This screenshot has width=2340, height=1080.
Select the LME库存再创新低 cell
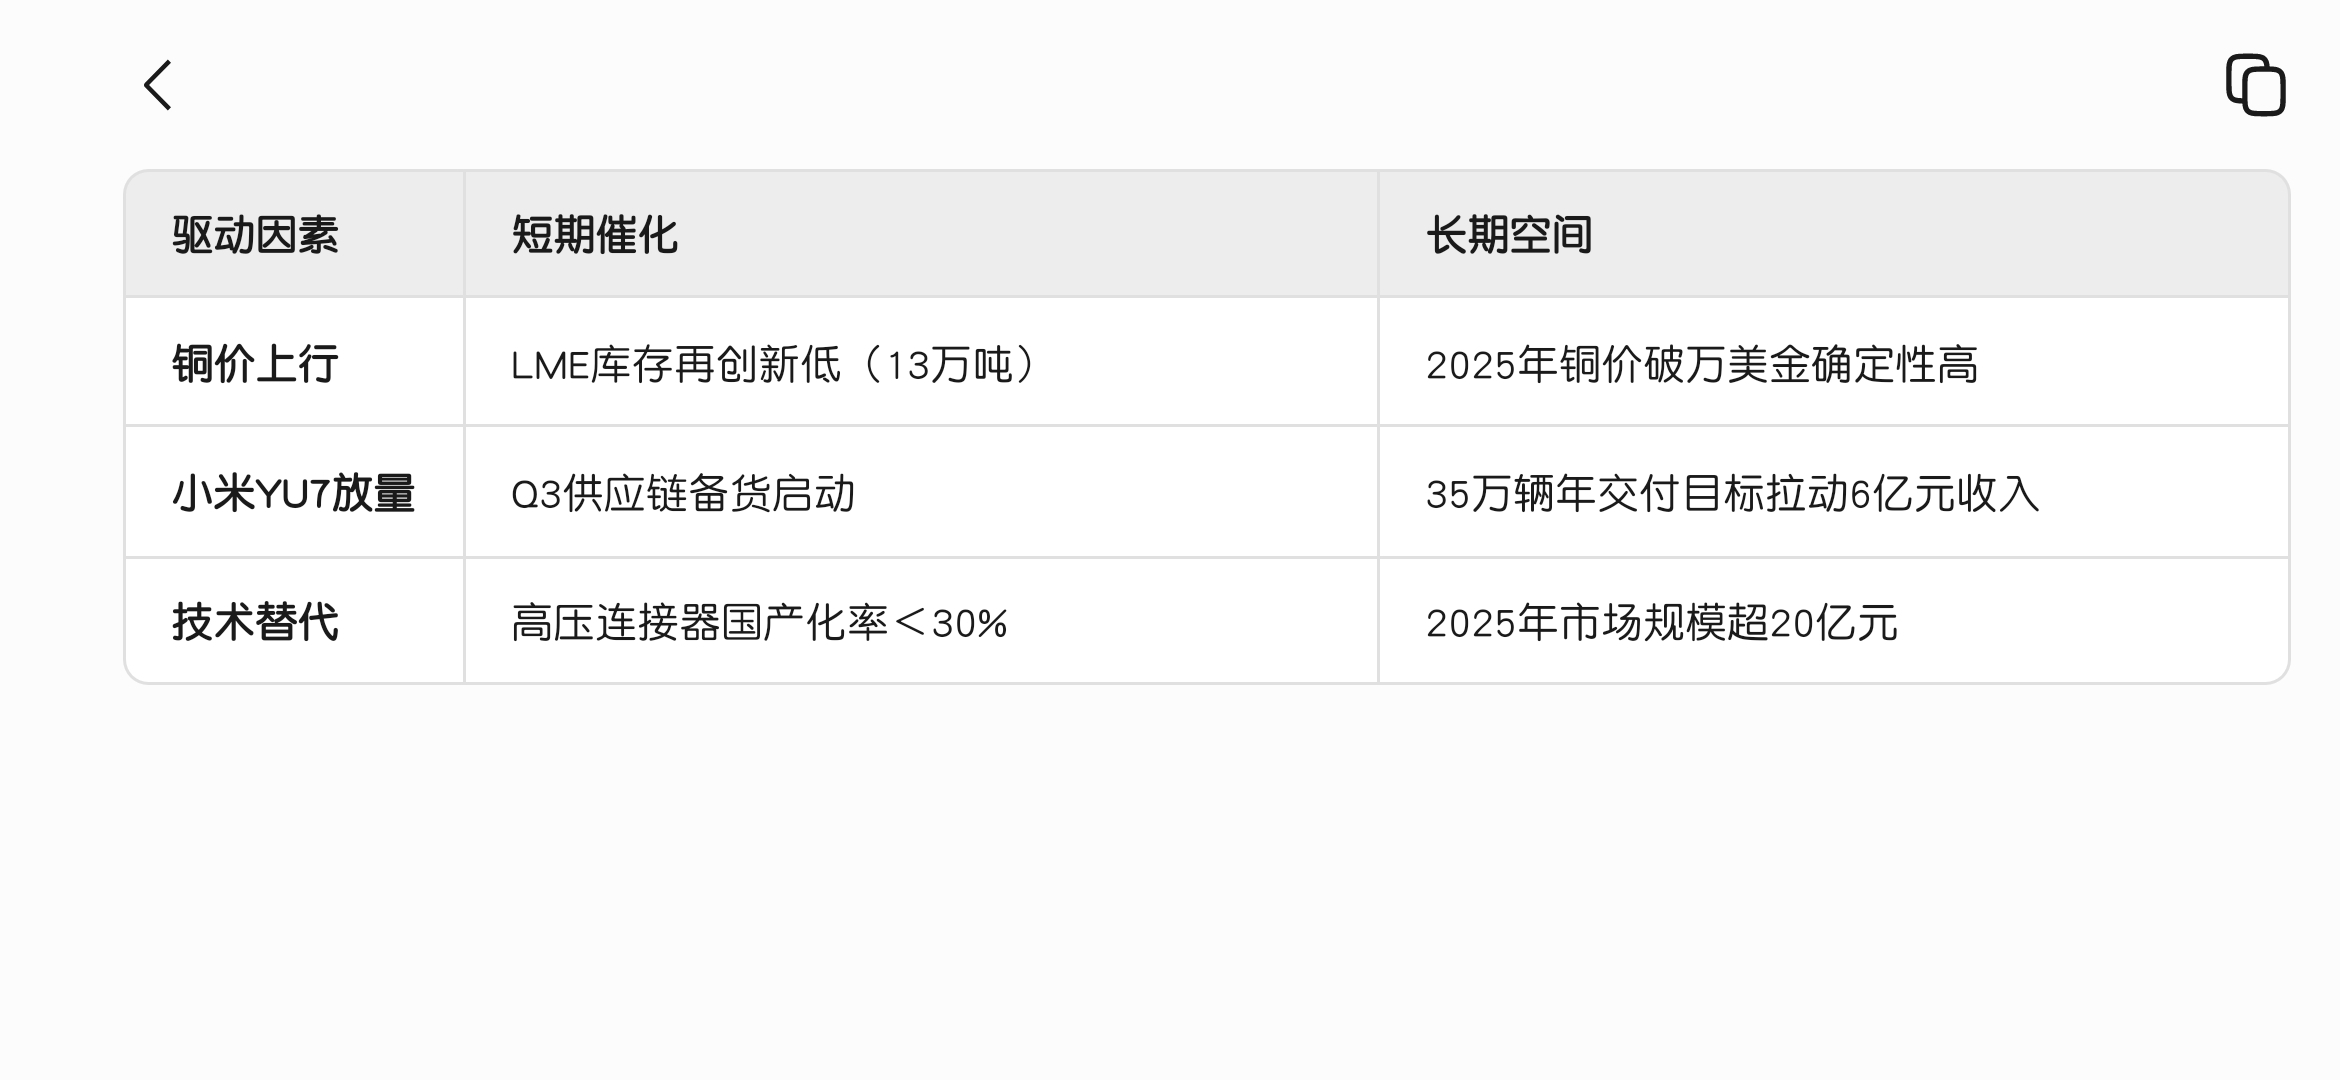tap(921, 362)
